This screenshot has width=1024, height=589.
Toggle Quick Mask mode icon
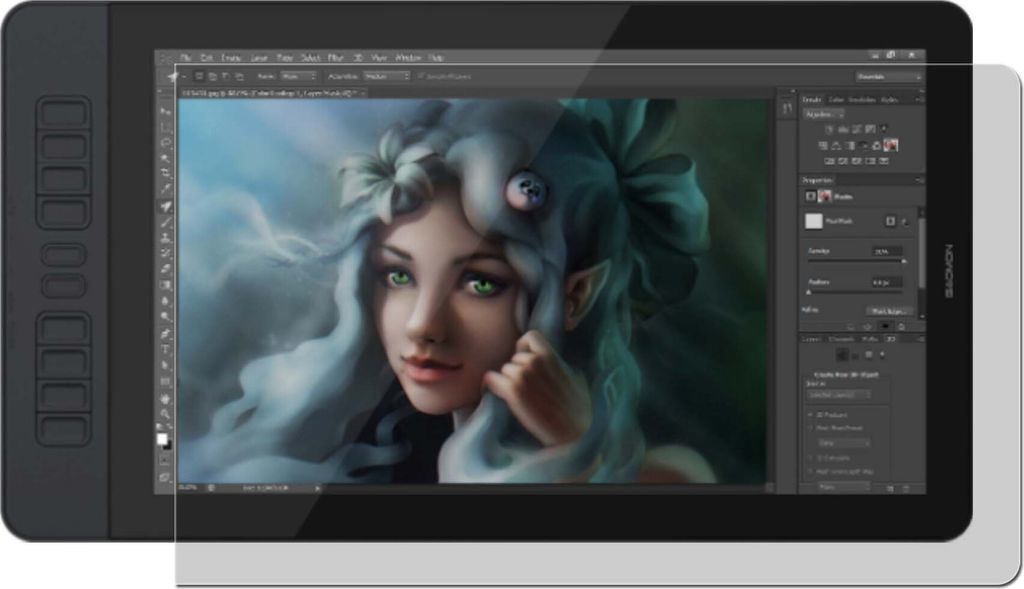pyautogui.click(x=165, y=461)
